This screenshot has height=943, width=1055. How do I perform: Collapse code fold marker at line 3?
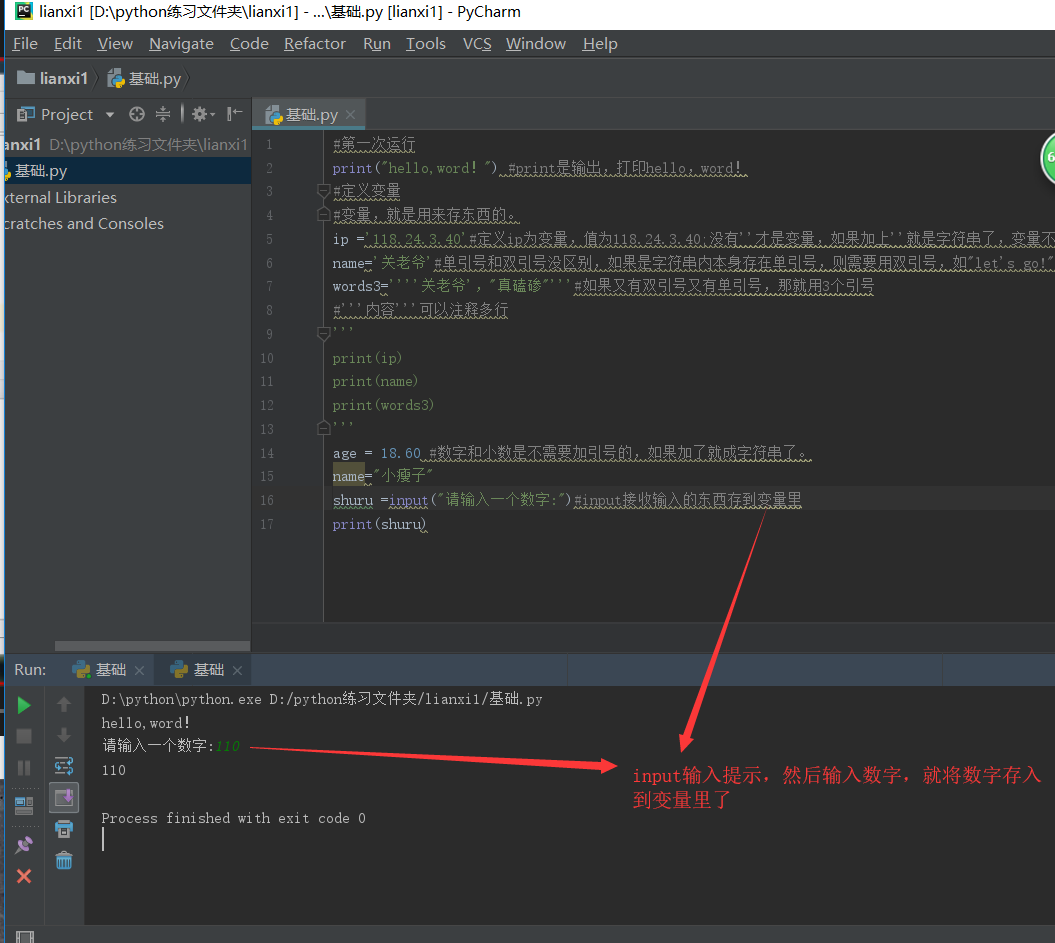pos(323,191)
